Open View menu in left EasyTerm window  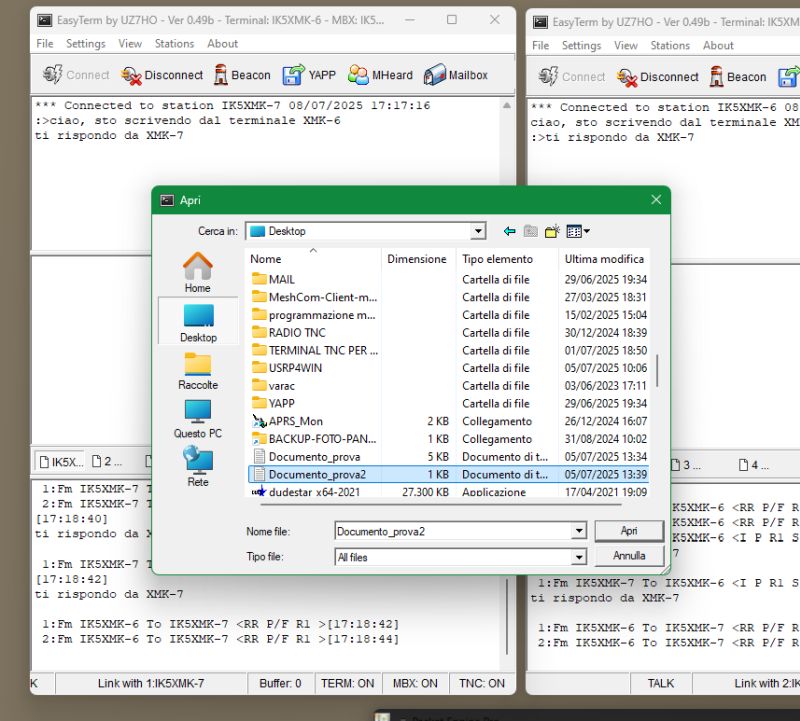[130, 43]
